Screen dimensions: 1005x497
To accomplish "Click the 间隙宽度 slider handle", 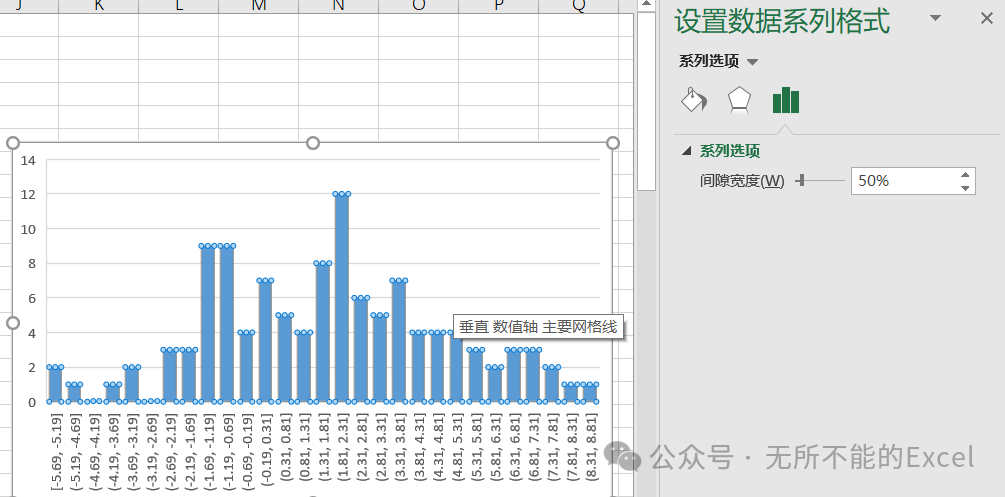I will 801,181.
